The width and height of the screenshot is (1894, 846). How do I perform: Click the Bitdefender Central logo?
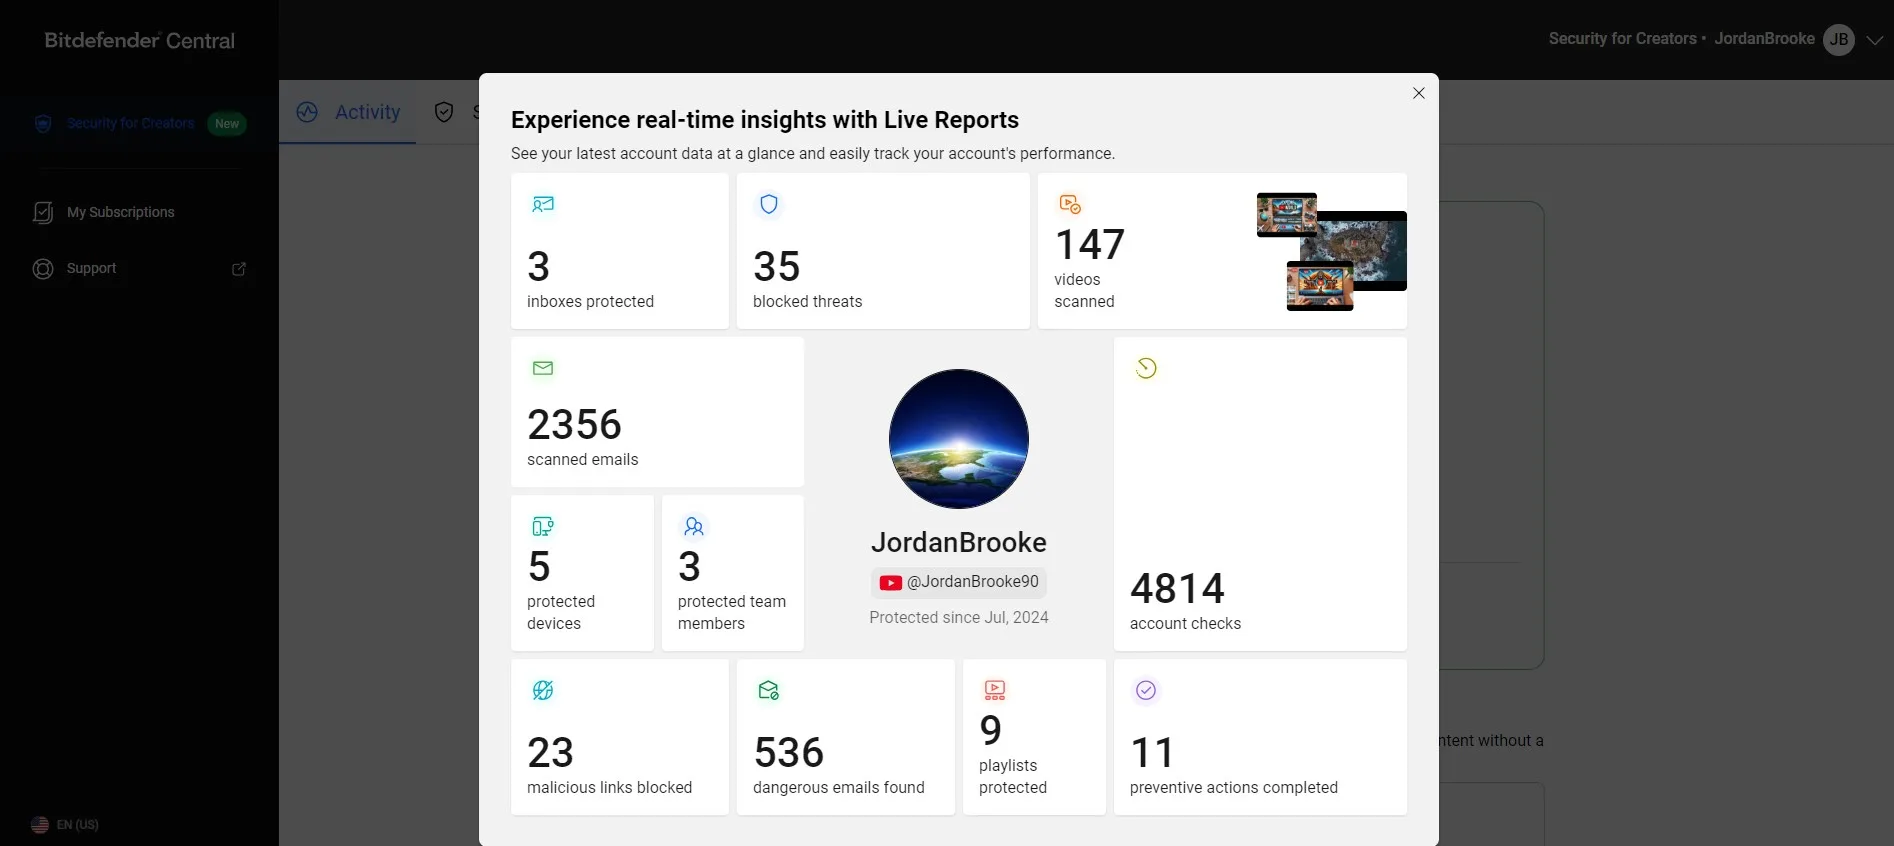[x=140, y=41]
